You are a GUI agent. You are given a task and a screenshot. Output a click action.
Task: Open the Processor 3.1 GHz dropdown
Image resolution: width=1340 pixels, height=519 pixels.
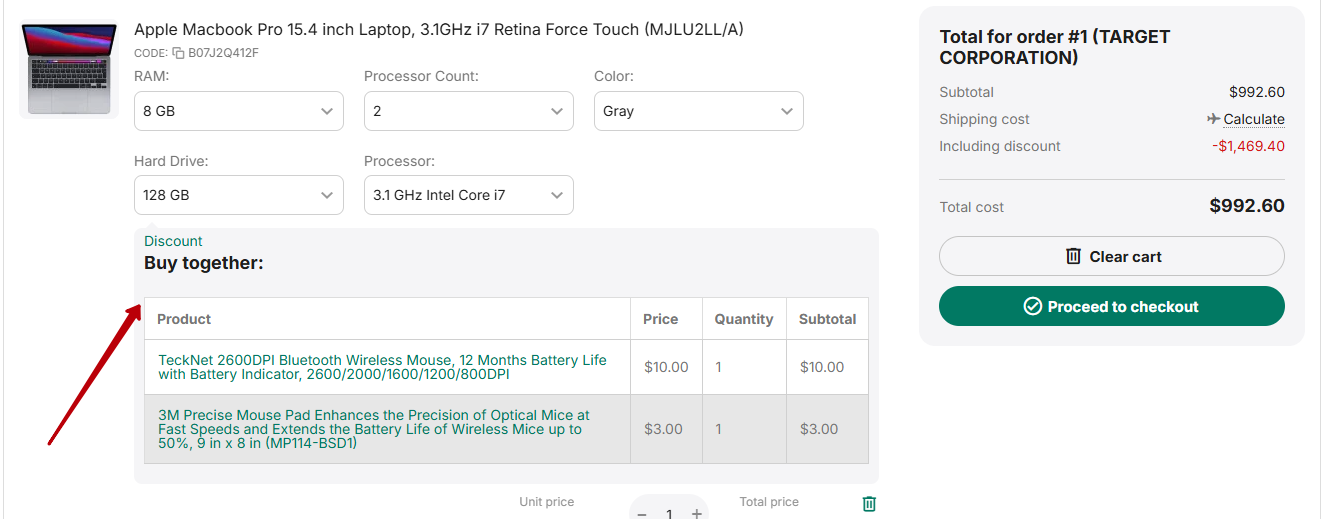[468, 195]
